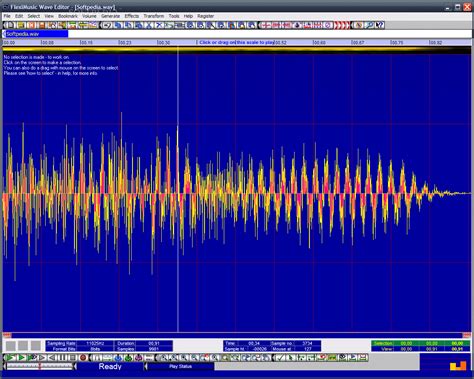Open the File menu

tap(7, 16)
